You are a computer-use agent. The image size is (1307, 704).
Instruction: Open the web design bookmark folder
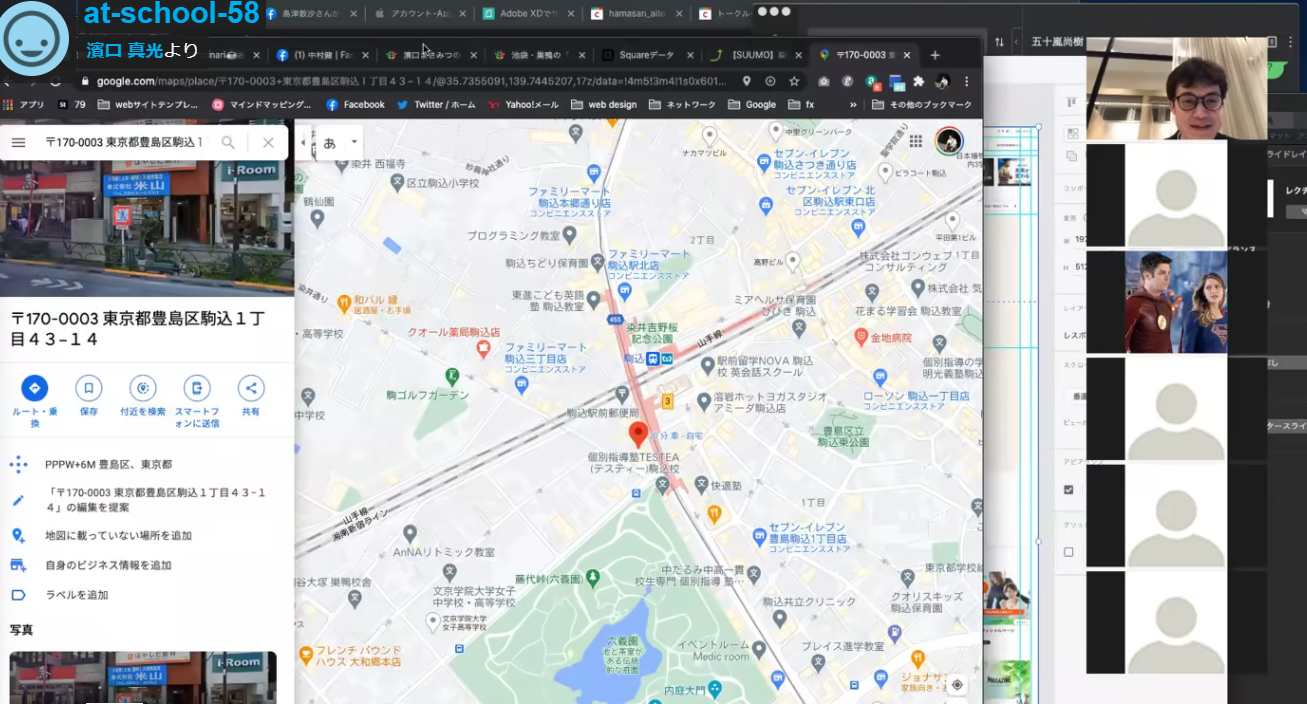604,104
